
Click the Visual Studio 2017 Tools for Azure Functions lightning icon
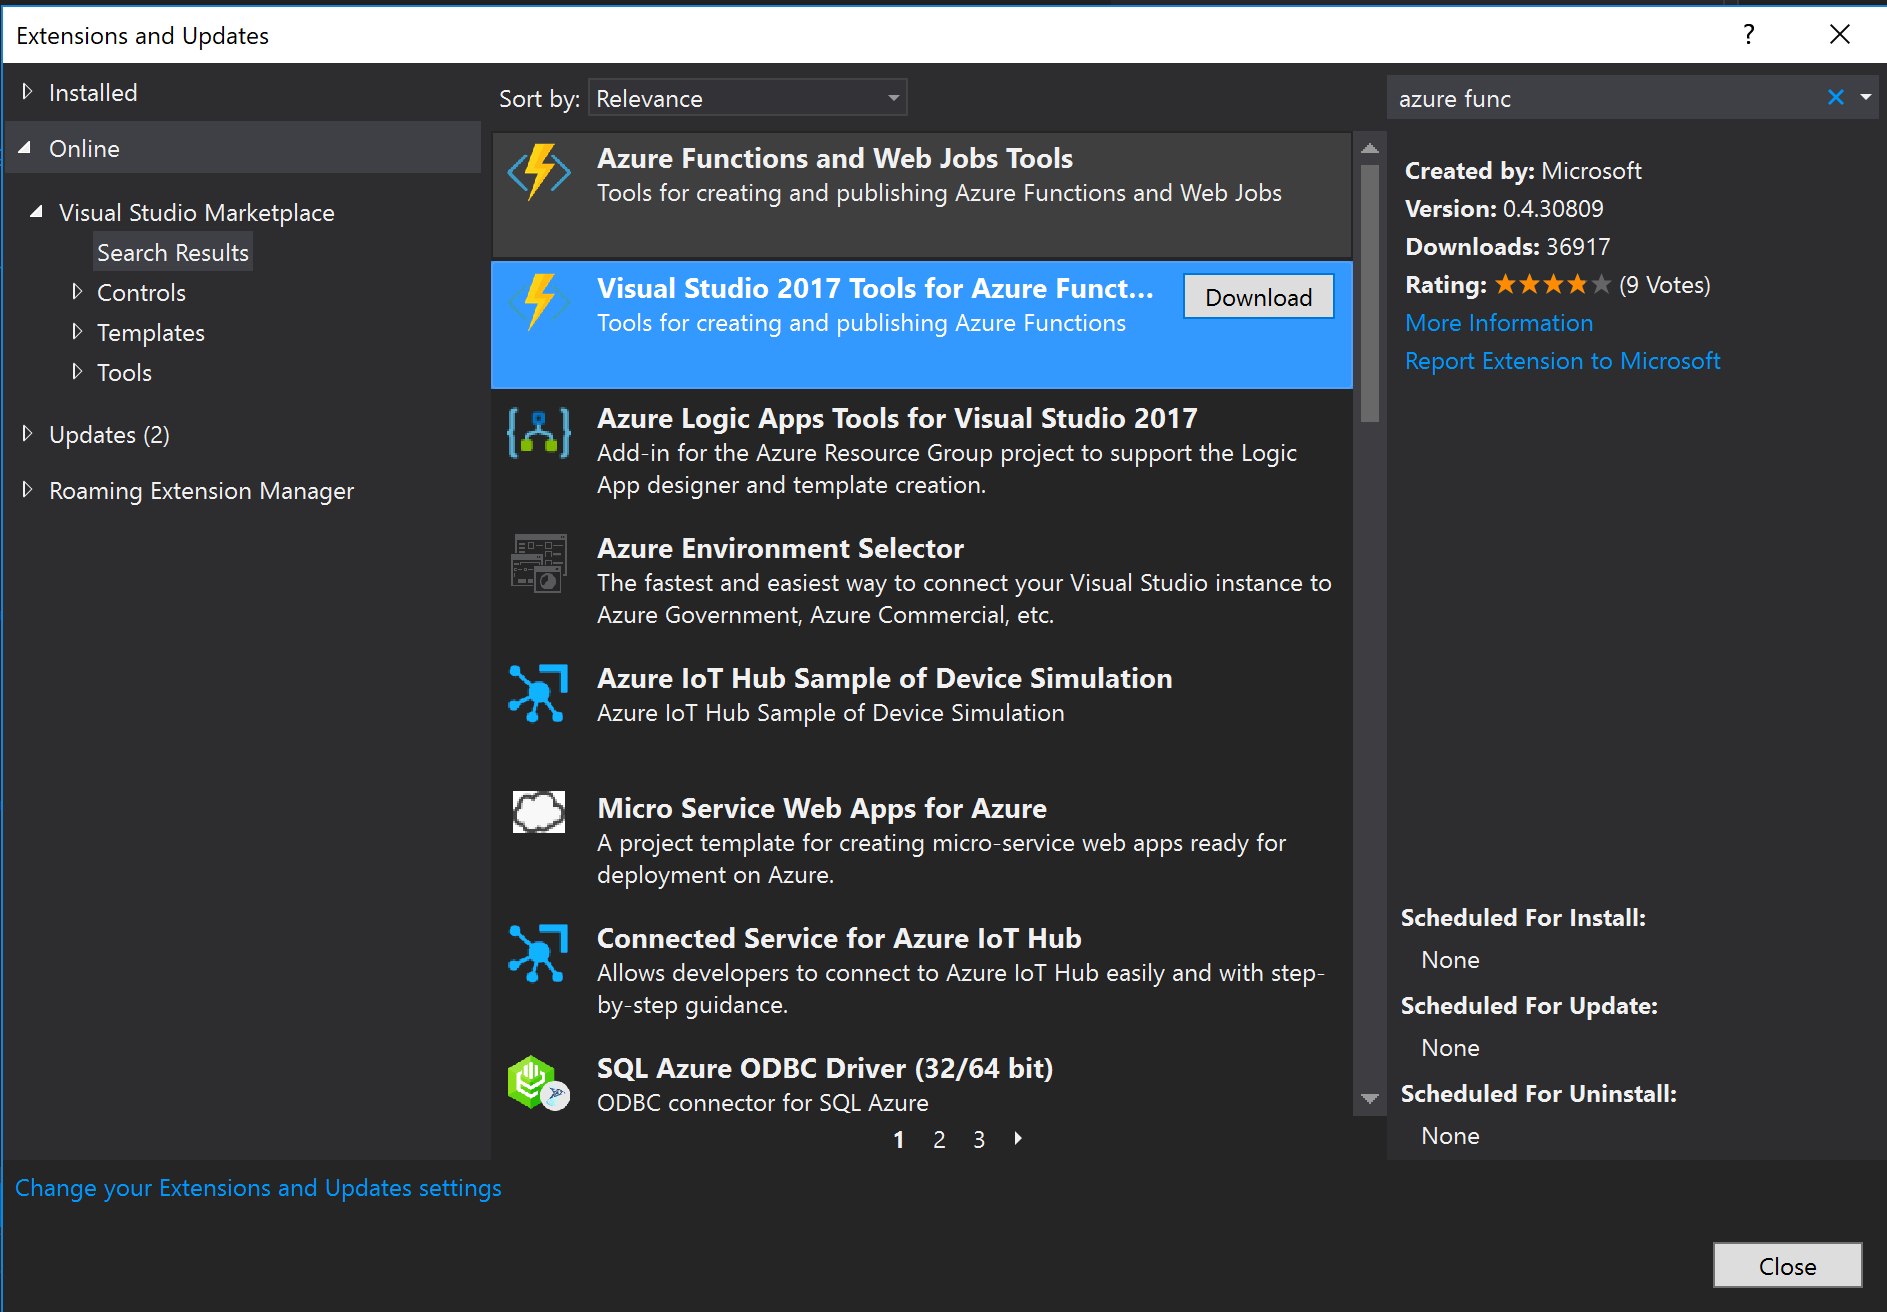pos(539,302)
